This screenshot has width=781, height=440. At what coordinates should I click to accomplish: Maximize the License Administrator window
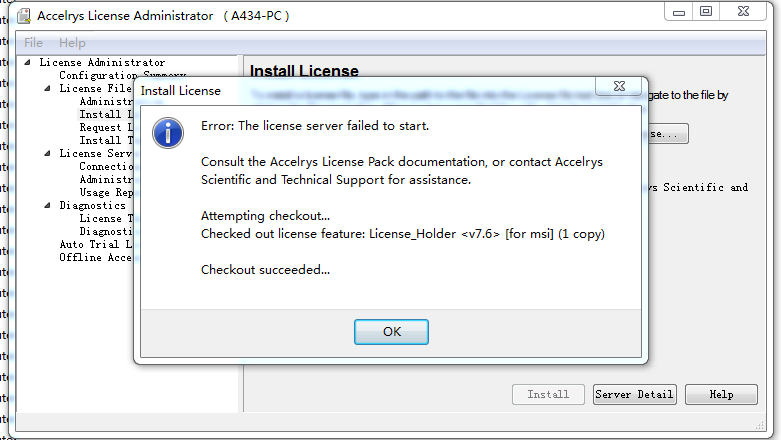[706, 12]
